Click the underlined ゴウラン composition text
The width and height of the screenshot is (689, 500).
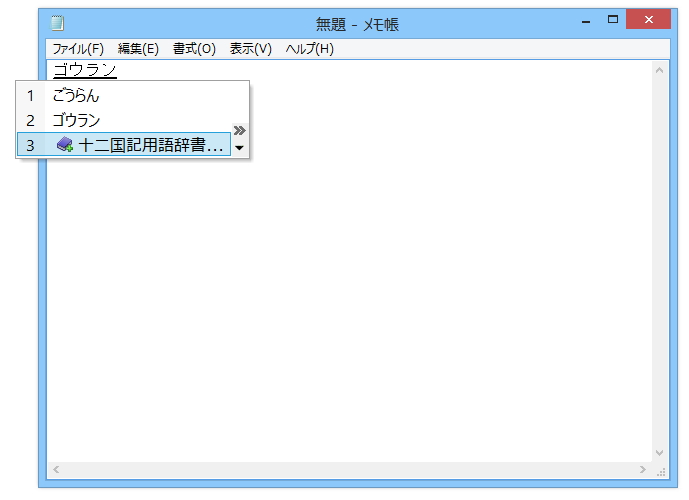[x=85, y=70]
